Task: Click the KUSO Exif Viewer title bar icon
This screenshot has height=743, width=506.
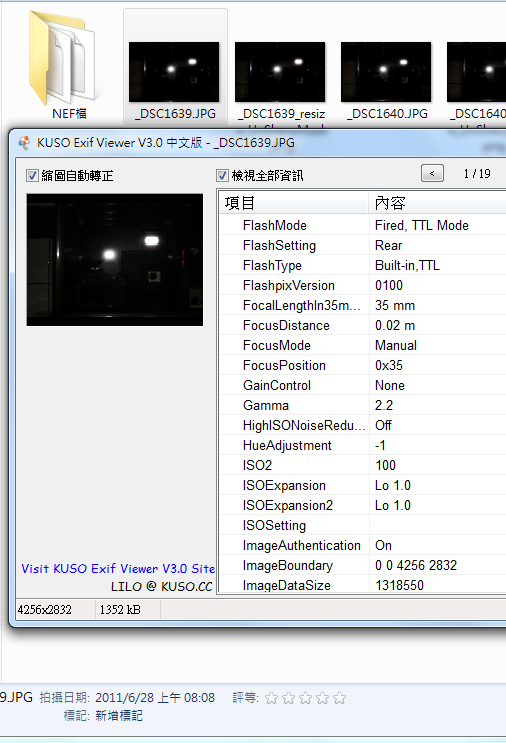Action: pos(24,143)
